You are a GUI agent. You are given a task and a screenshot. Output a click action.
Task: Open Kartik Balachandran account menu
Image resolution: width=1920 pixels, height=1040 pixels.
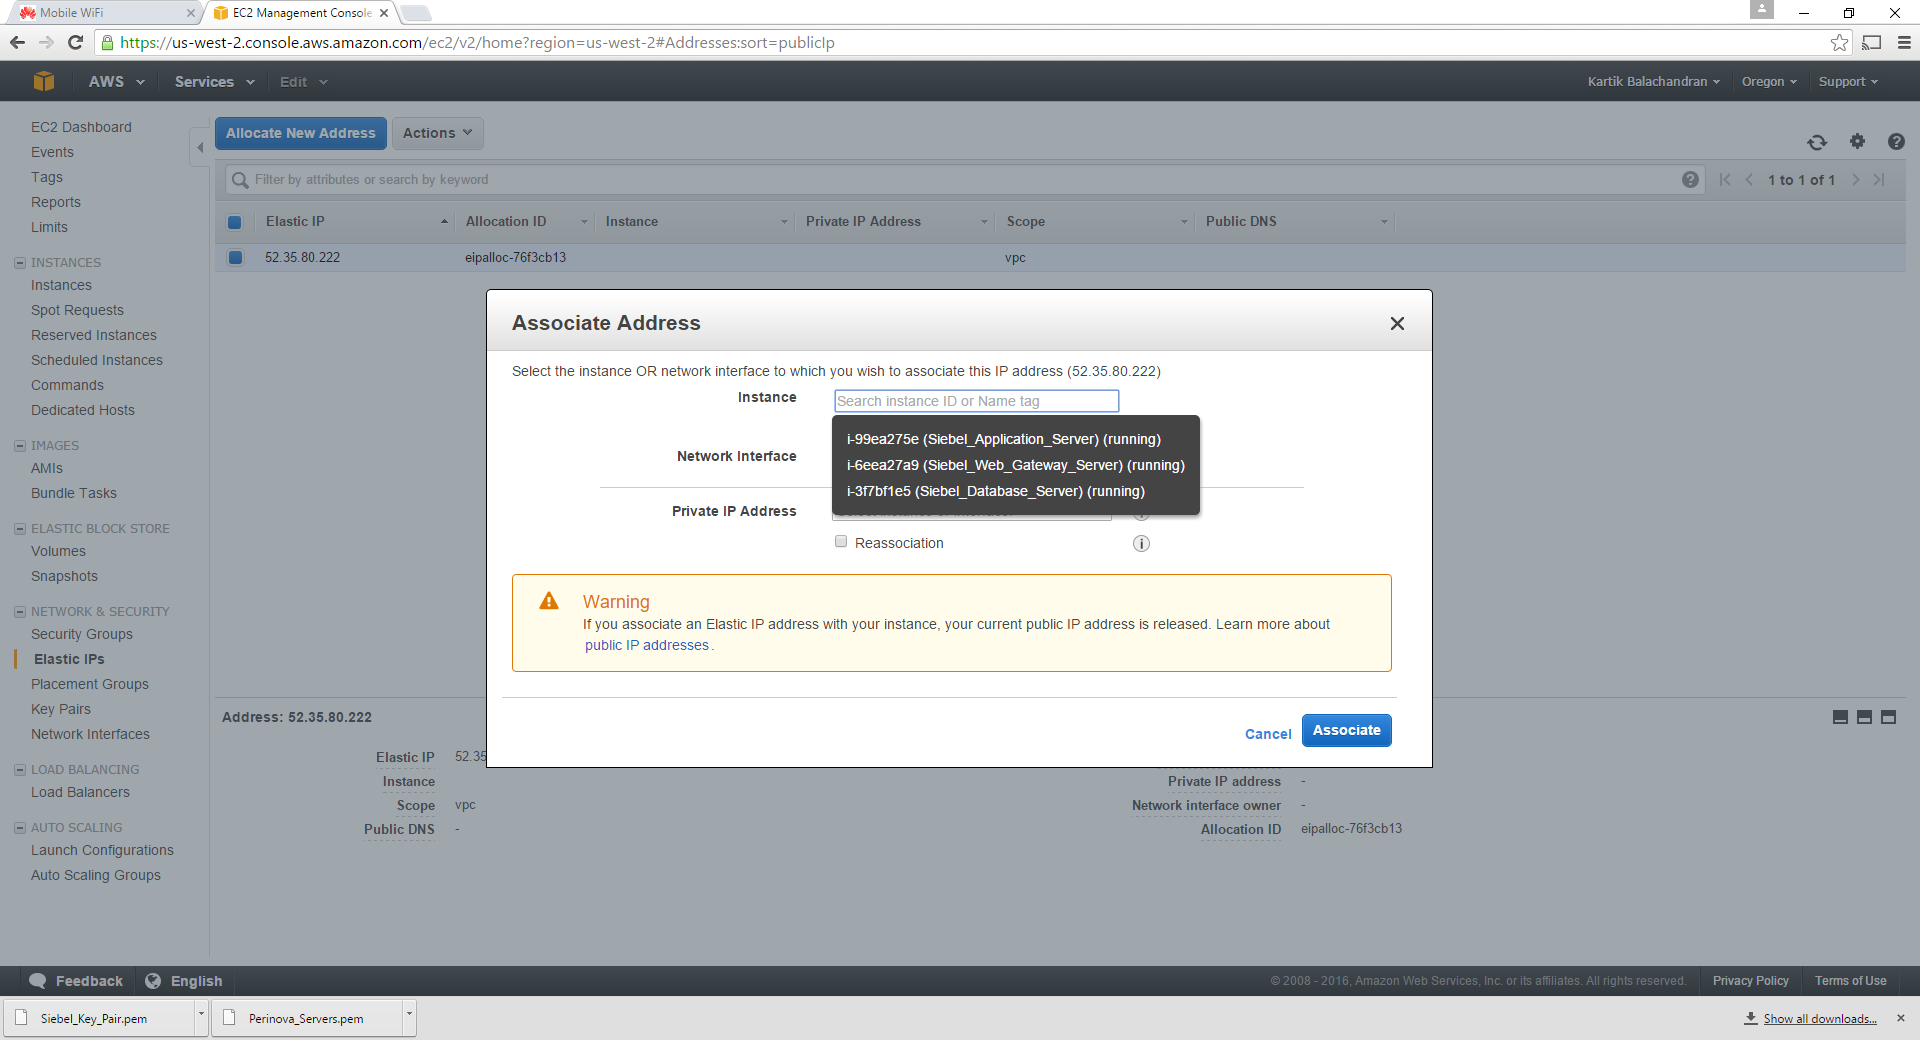click(x=1653, y=82)
